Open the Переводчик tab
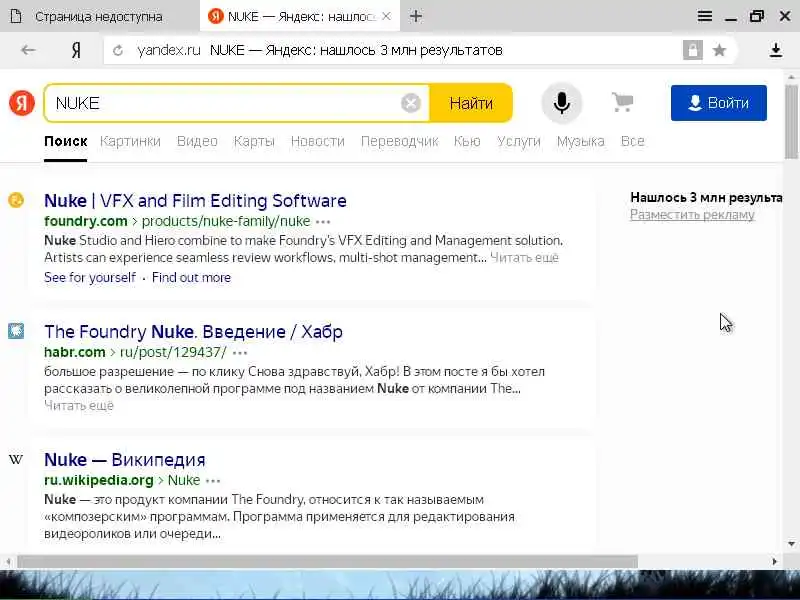 point(399,141)
